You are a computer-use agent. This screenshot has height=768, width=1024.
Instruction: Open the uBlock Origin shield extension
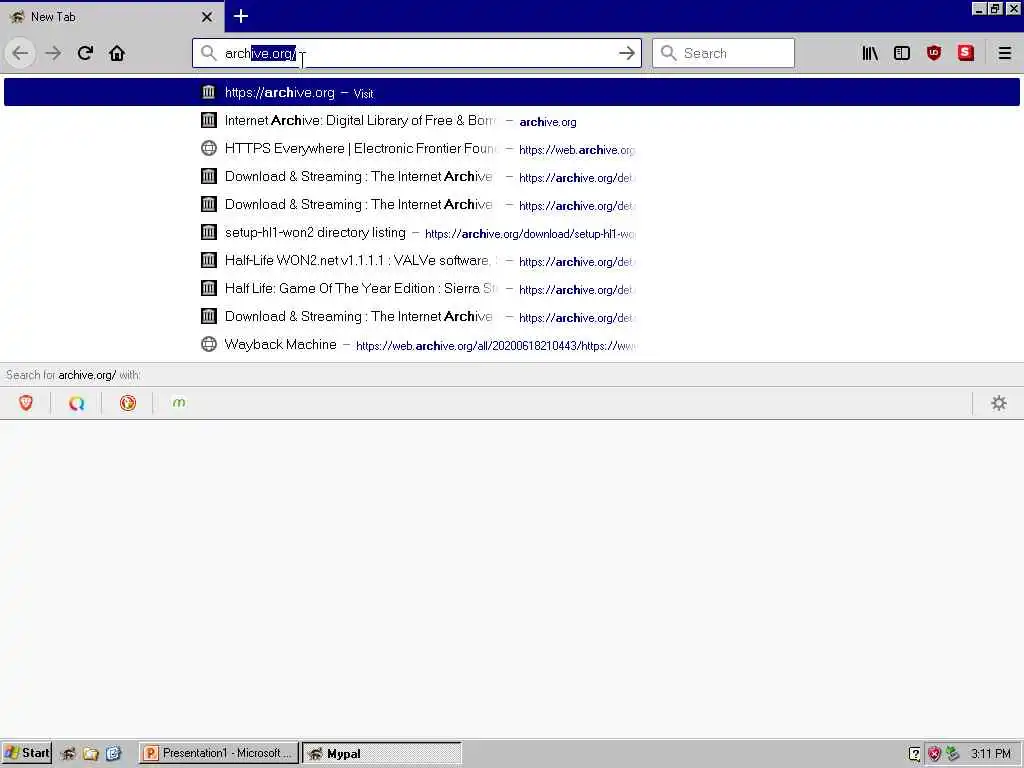click(934, 53)
